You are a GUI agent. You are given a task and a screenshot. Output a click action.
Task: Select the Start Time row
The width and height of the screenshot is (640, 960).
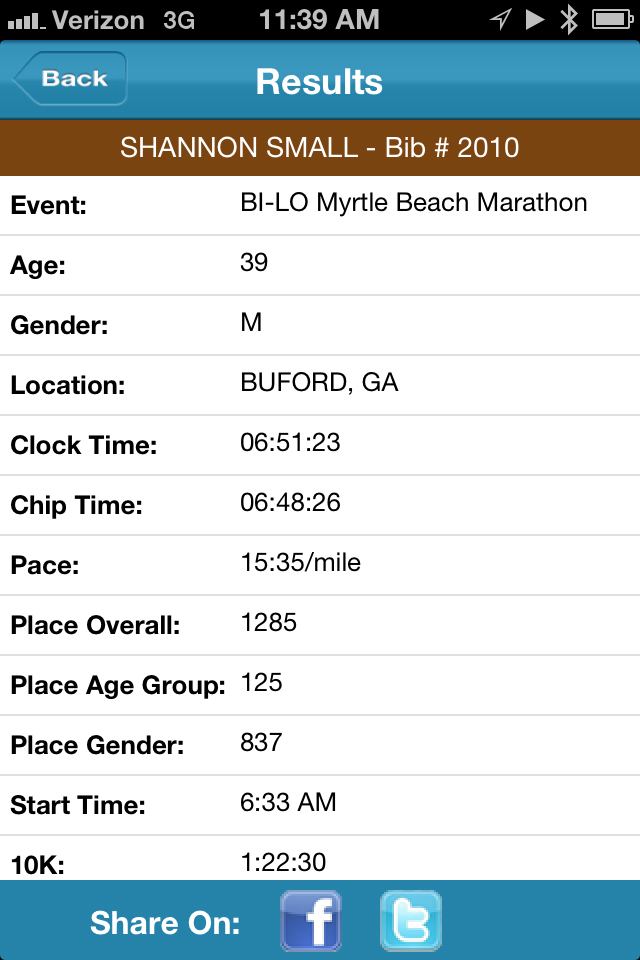(x=320, y=805)
